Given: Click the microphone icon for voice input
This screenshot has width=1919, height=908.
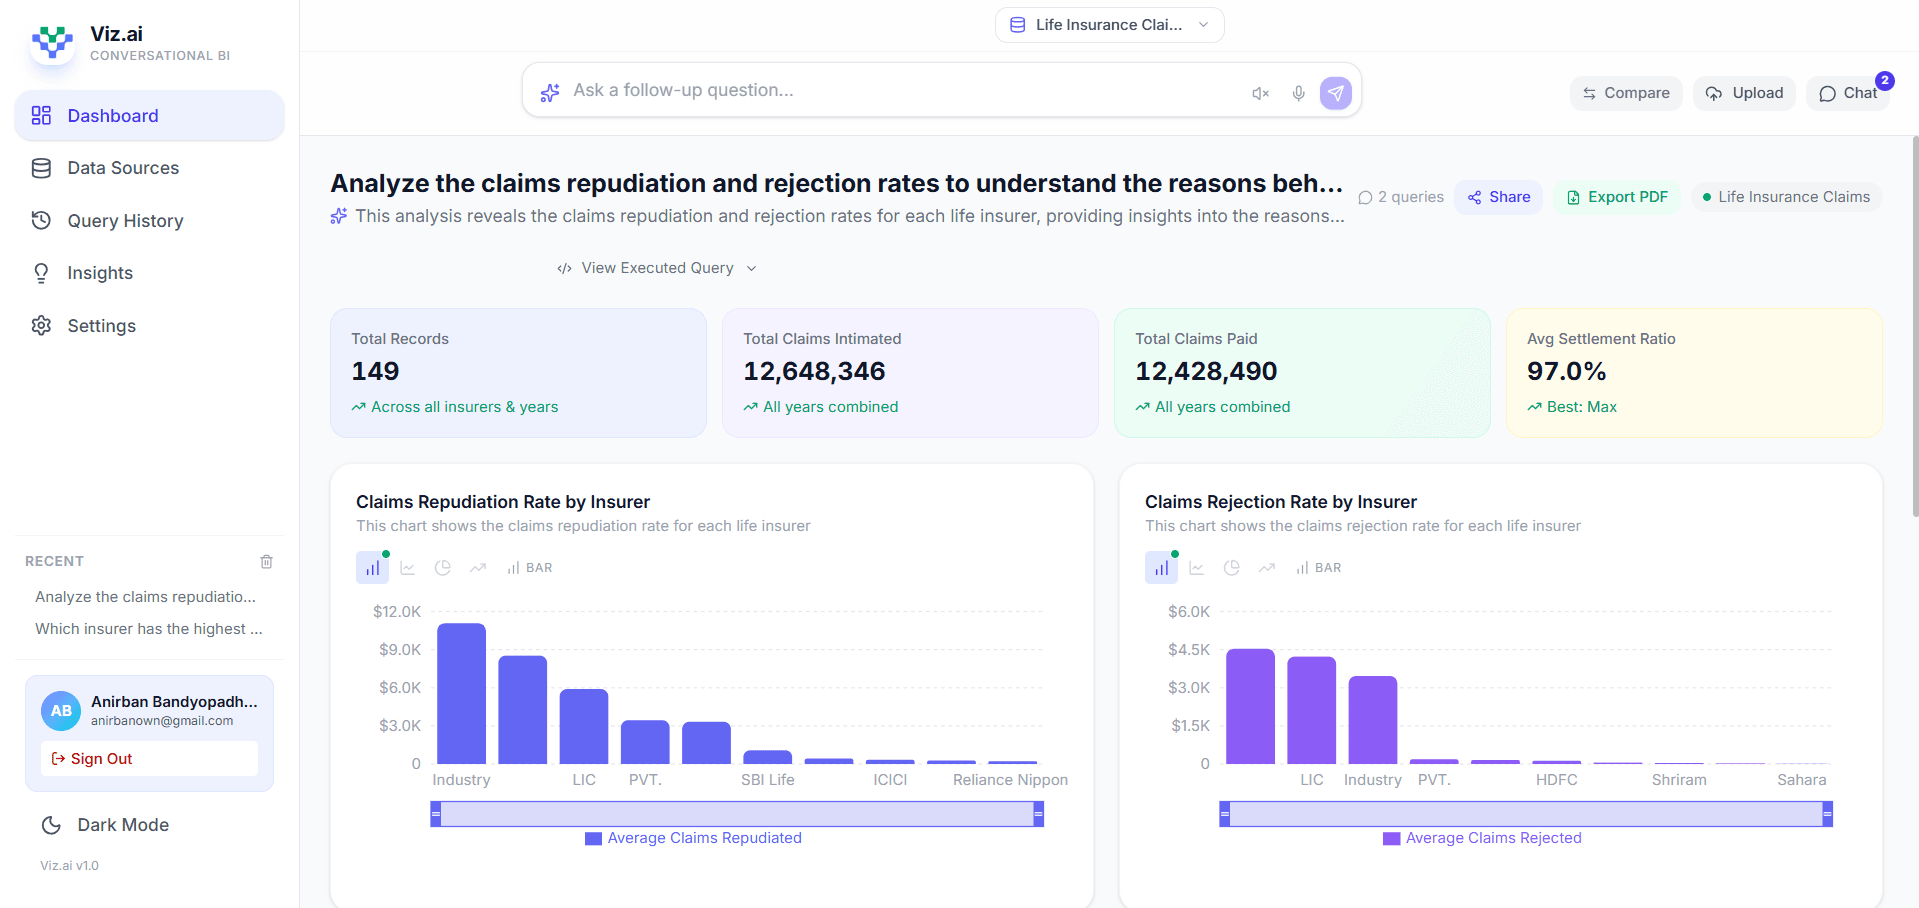Looking at the screenshot, I should [1298, 92].
